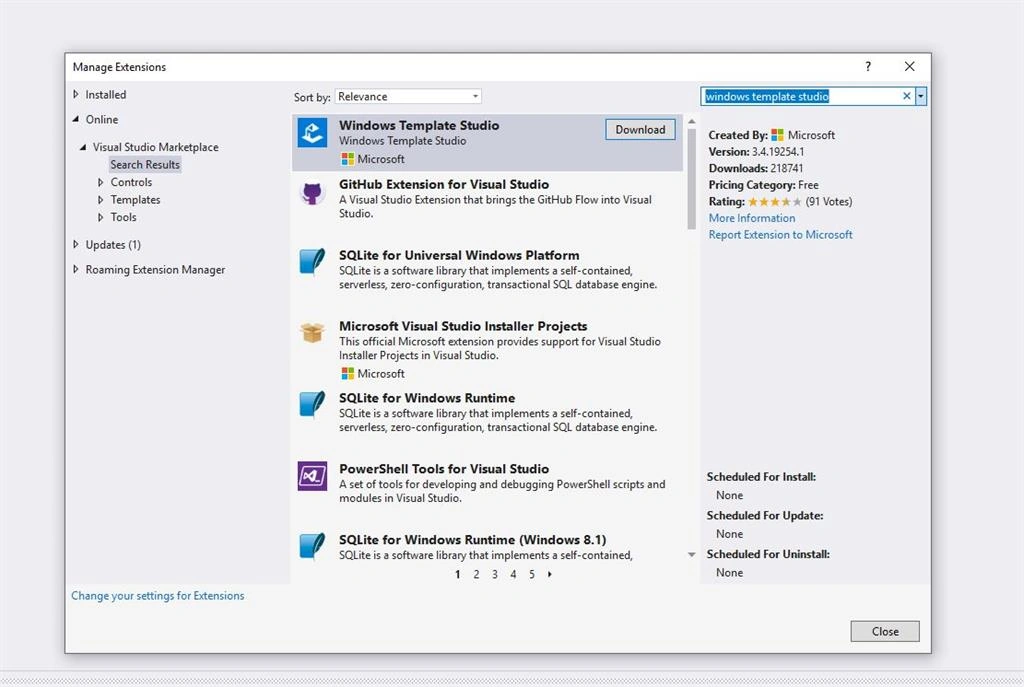The width and height of the screenshot is (1024, 687).
Task: Click the Version 3.4.19254.1 text
Action: click(756, 152)
